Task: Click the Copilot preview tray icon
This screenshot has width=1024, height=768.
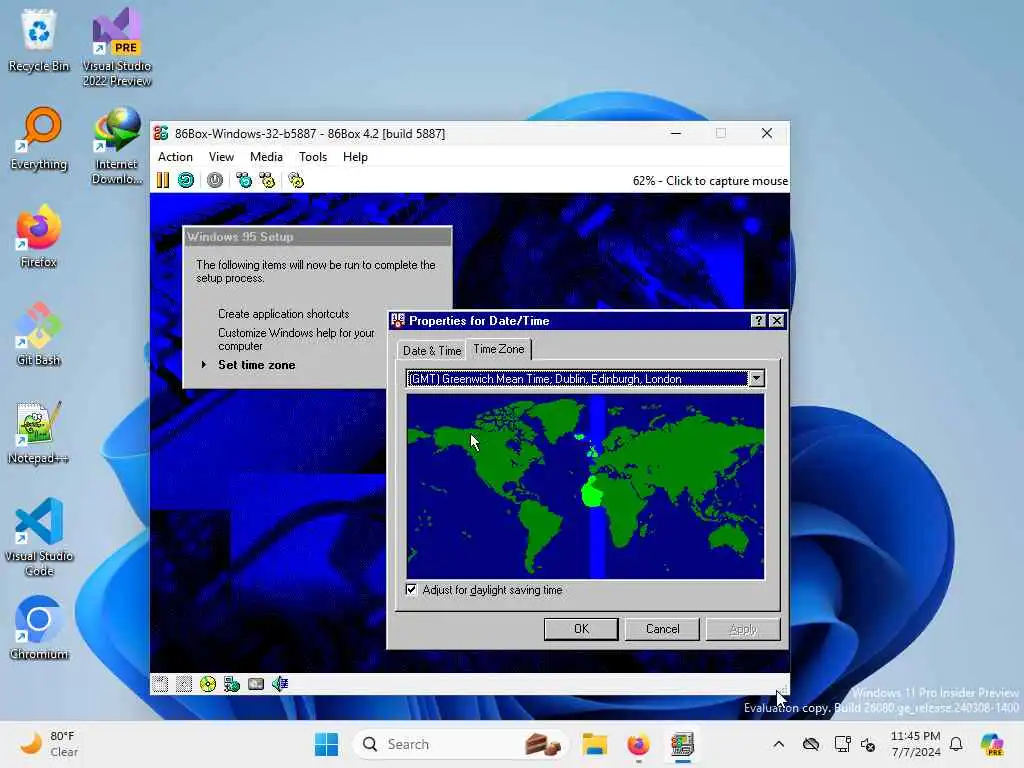Action: 992,744
